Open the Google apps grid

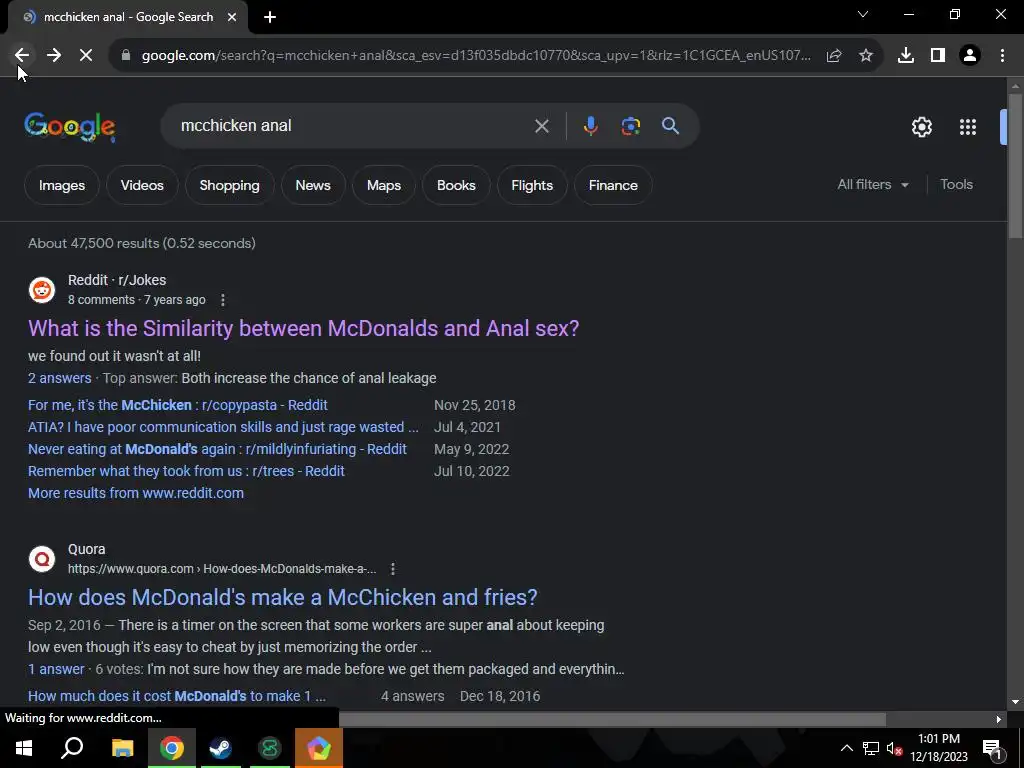[x=968, y=127]
